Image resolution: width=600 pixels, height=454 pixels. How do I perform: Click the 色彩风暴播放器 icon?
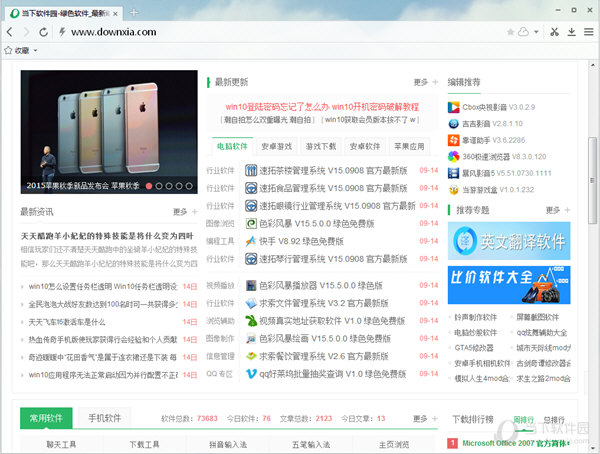pyautogui.click(x=251, y=285)
